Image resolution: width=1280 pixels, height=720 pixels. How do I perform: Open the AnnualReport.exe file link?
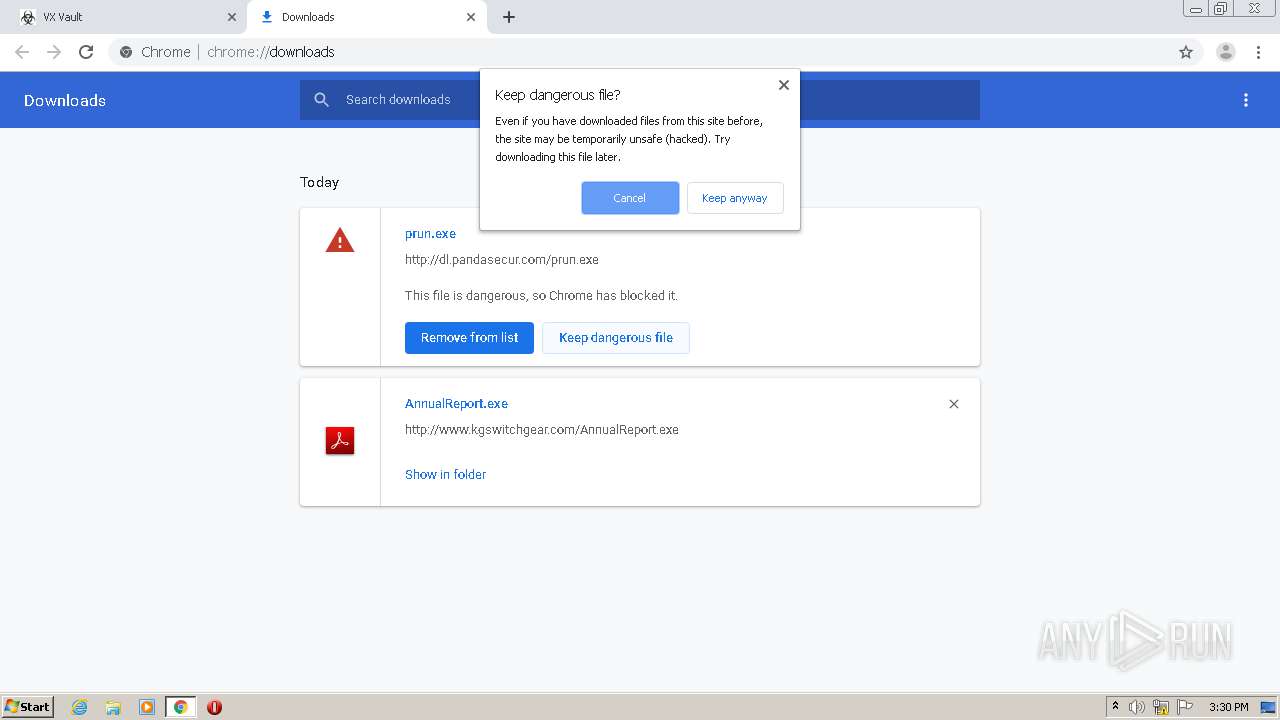tap(456, 404)
